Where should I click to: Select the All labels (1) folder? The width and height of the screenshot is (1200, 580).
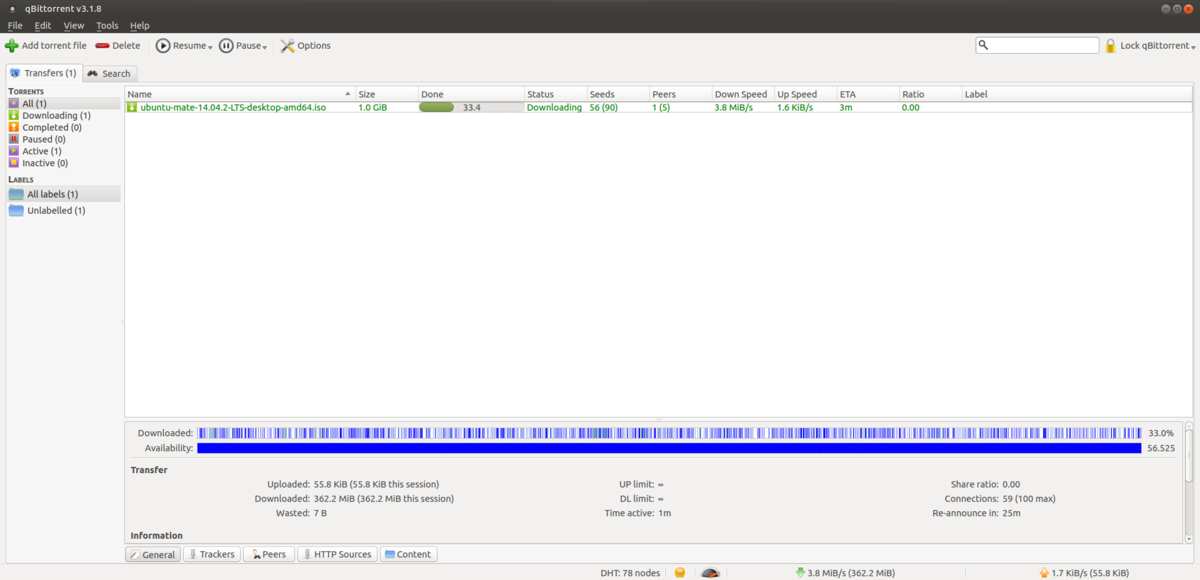tap(63, 194)
